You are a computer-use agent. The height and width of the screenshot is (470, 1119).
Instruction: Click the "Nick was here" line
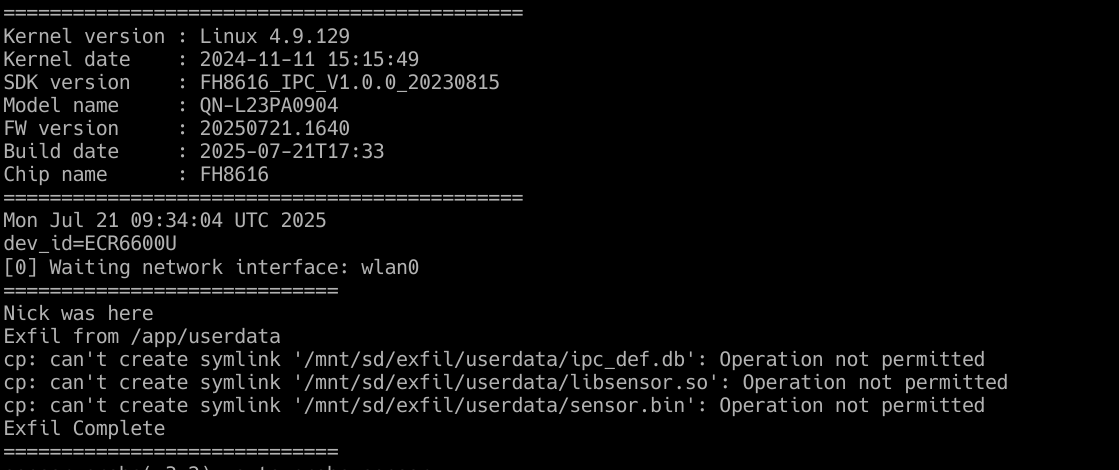[x=78, y=313]
